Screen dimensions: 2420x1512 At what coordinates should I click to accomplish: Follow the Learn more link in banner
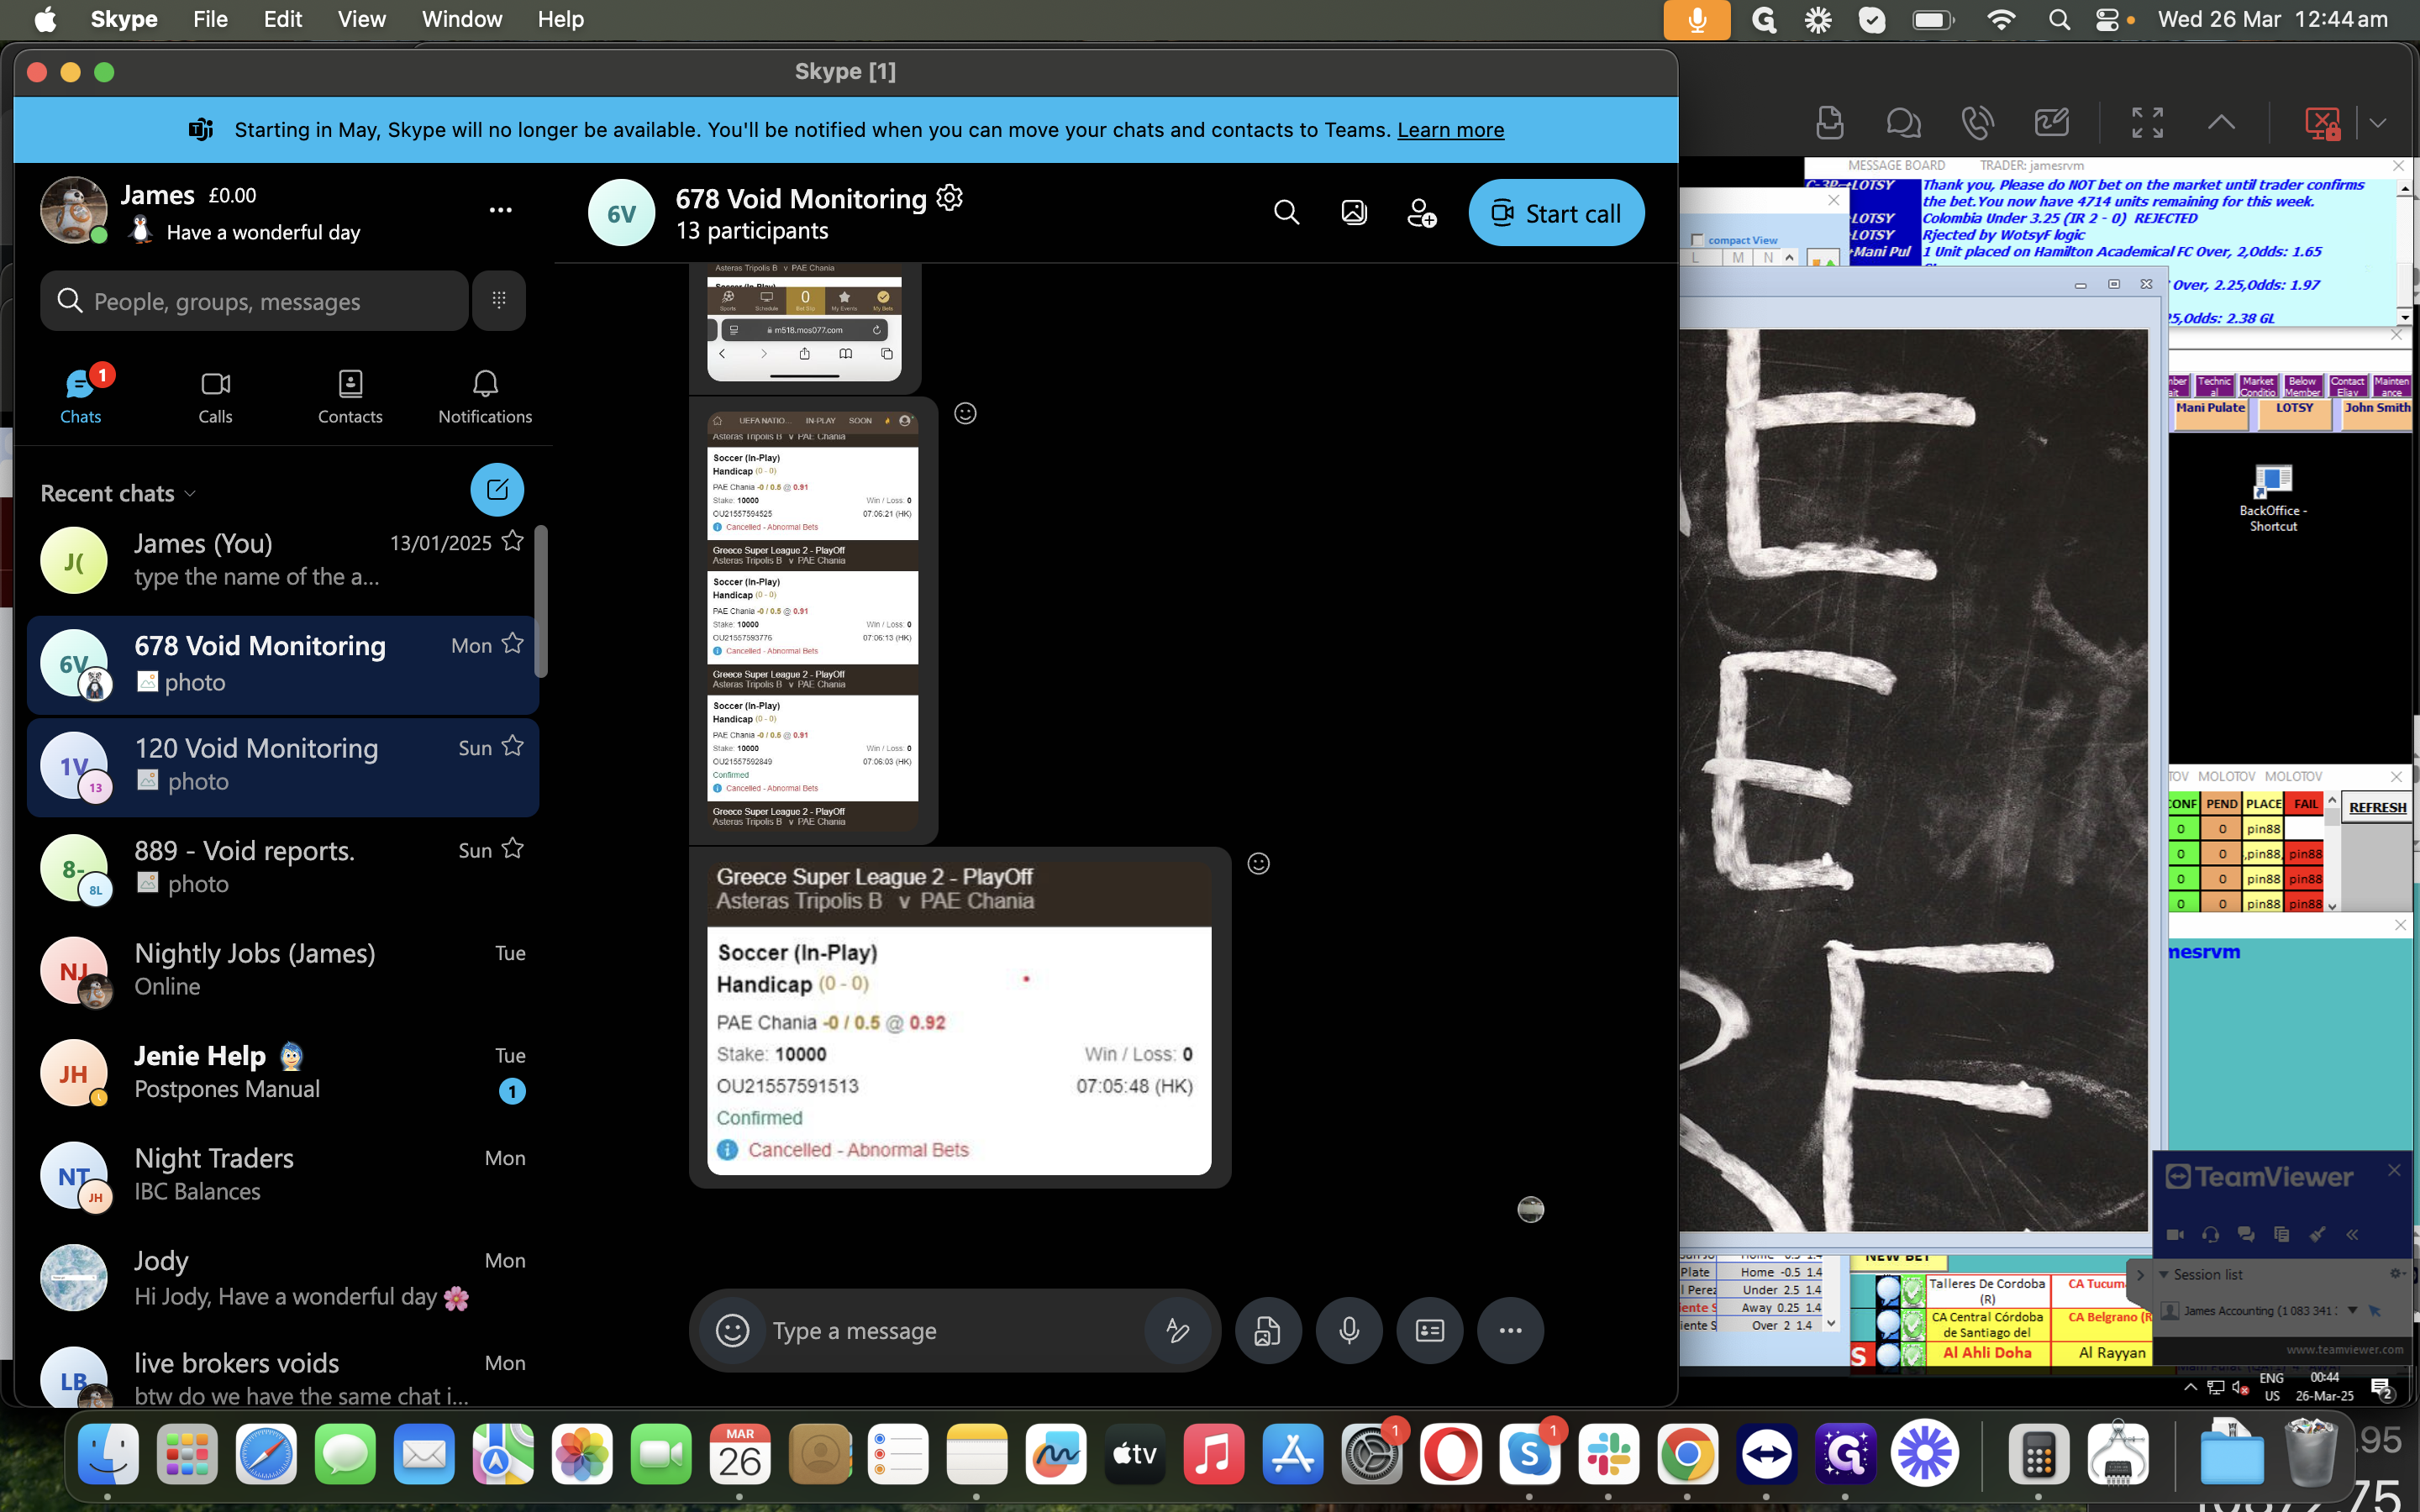(1450, 130)
